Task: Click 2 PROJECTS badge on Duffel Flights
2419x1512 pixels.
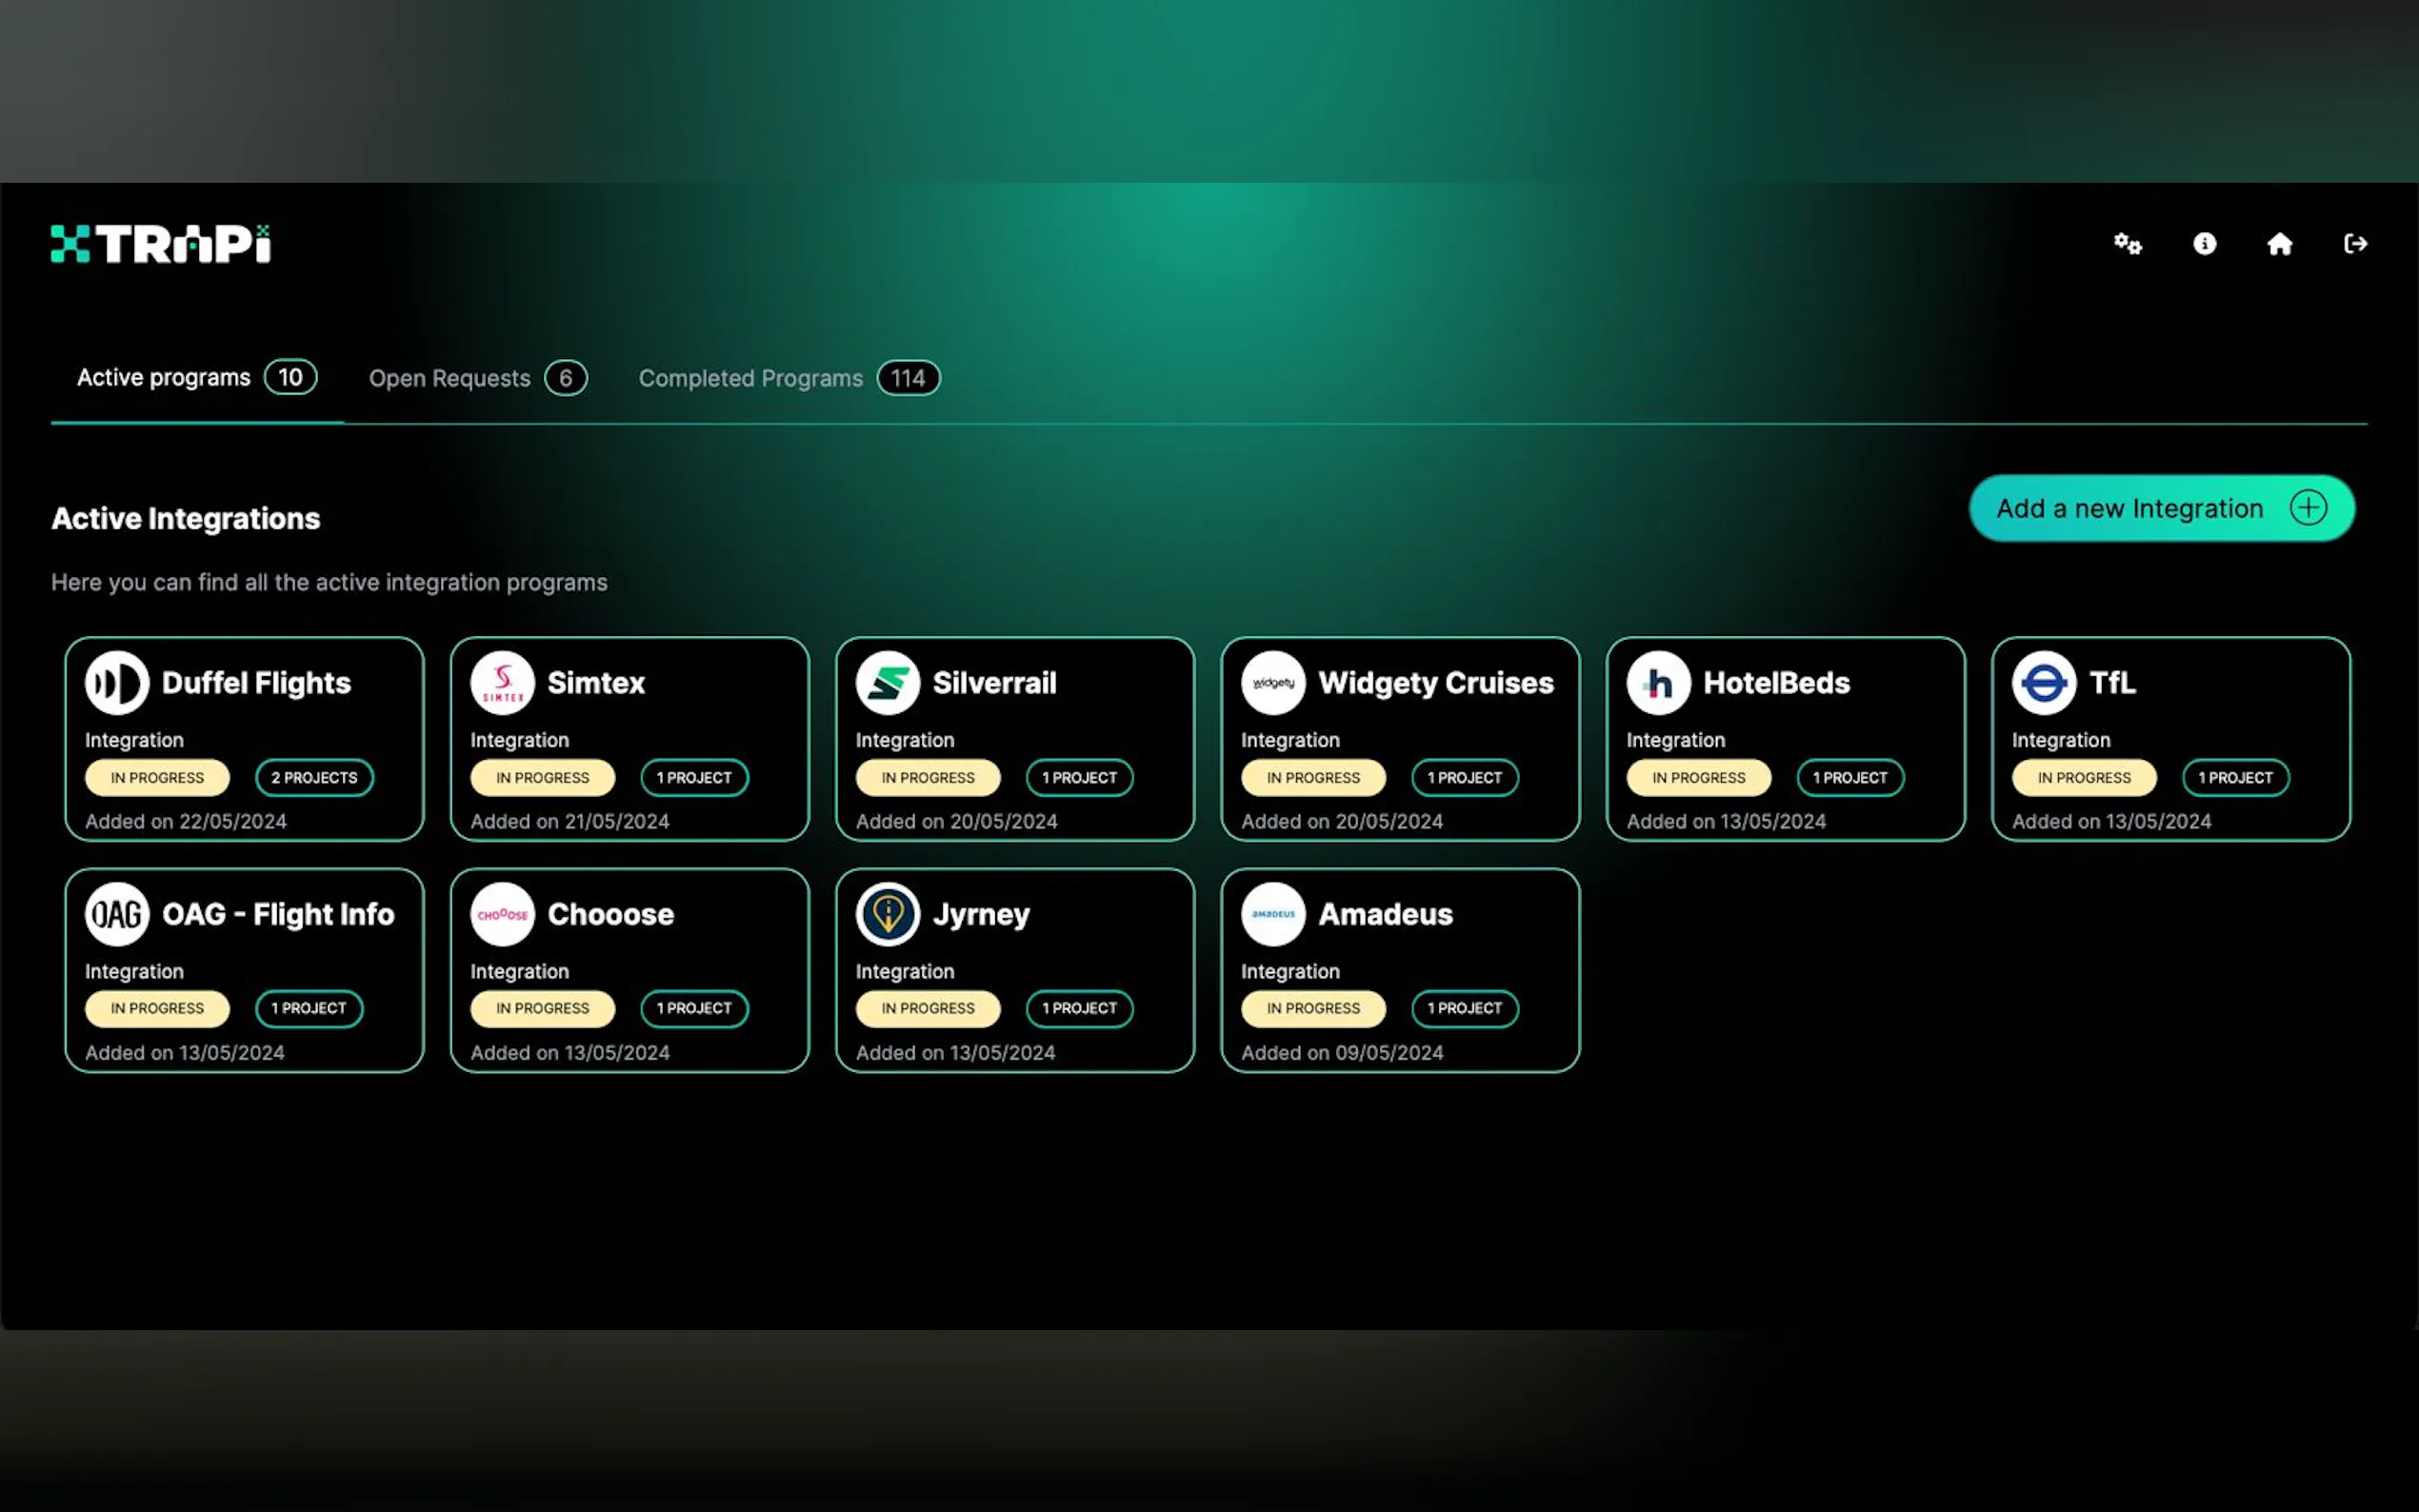Action: coord(314,778)
